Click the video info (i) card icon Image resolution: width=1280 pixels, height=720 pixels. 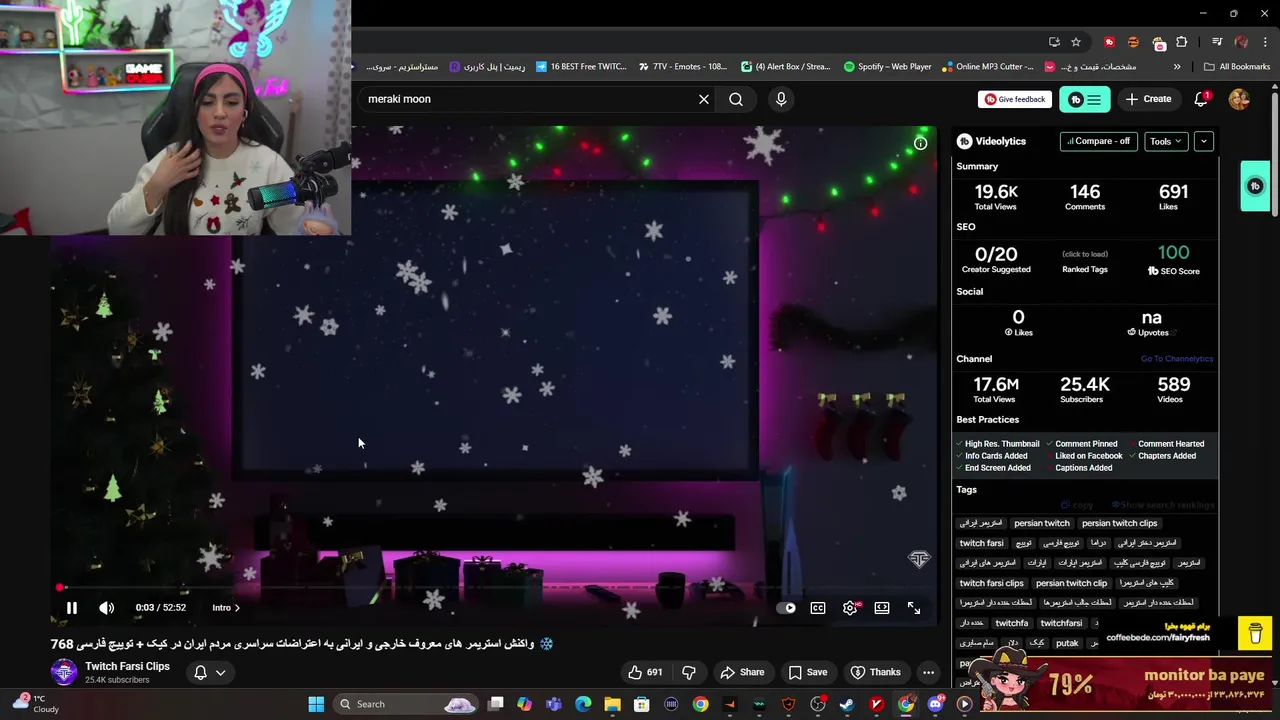(x=920, y=143)
